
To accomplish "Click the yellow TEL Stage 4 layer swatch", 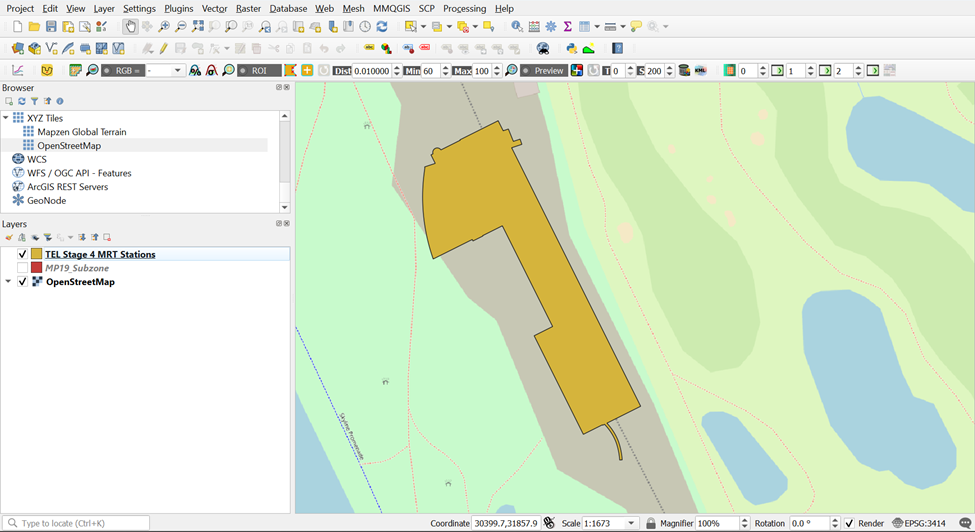I will (37, 255).
